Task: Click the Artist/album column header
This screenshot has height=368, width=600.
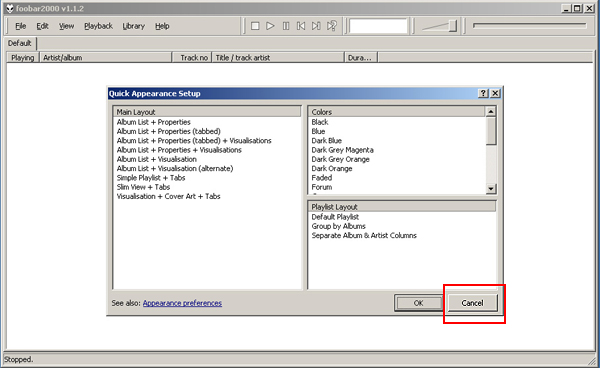Action: 106,58
